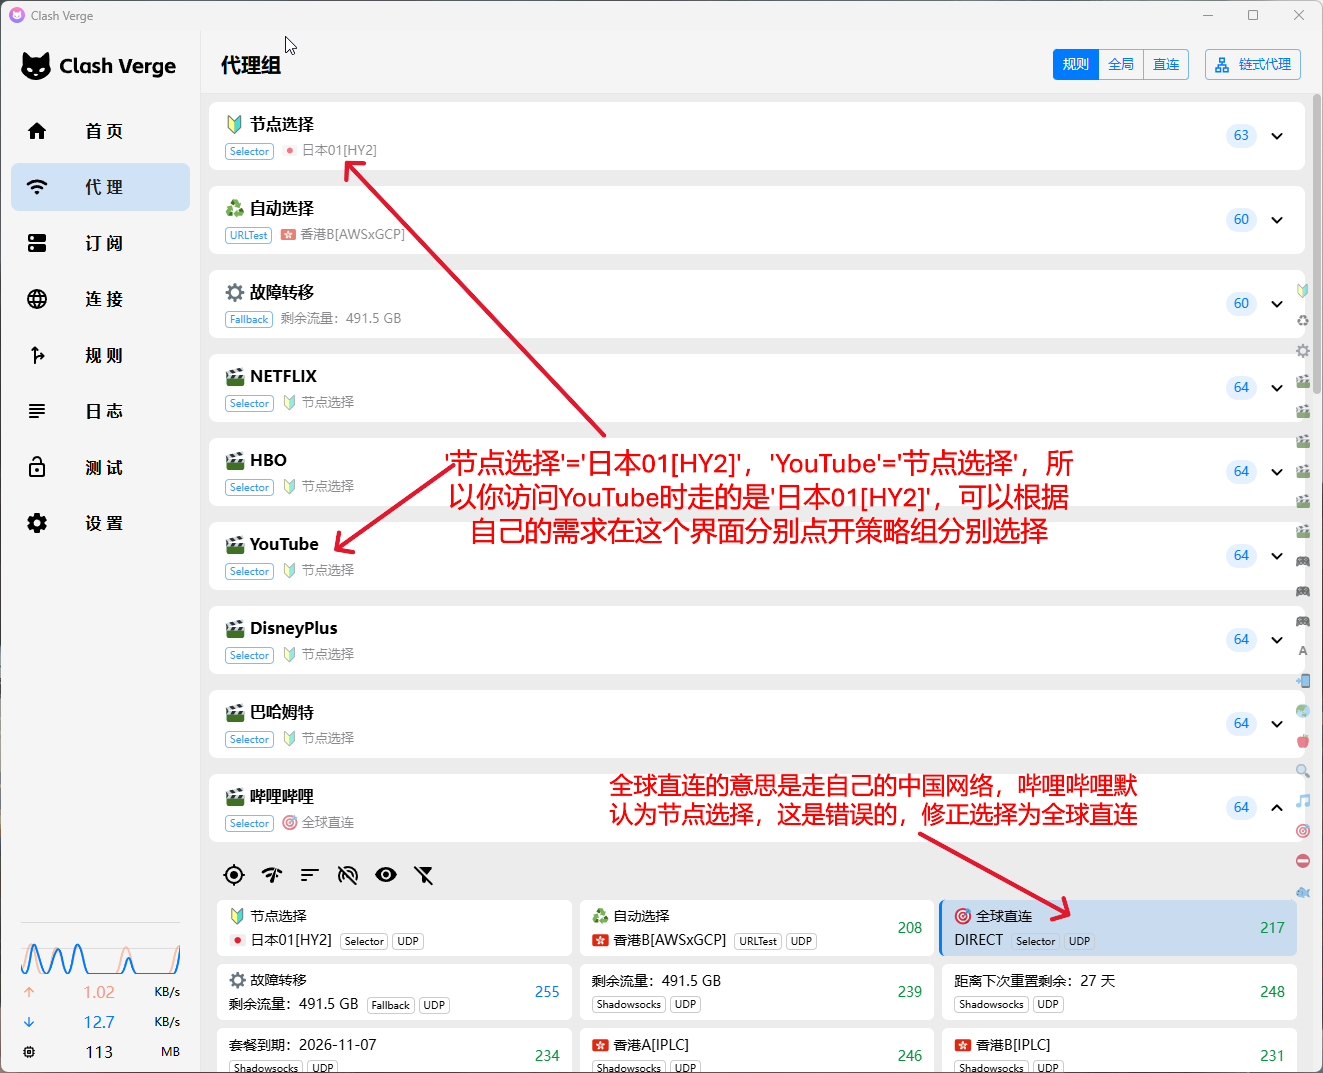Jump to group with red apple icon

[x=1302, y=741]
